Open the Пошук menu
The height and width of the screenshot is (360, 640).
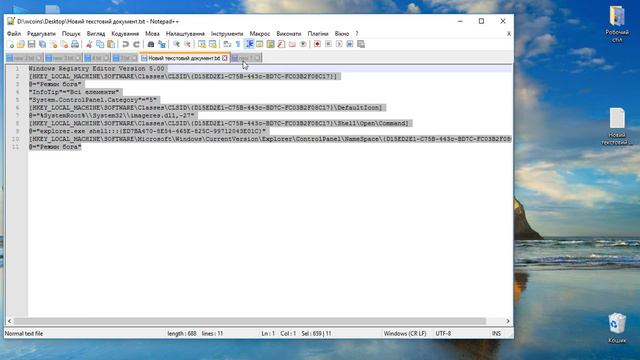[71, 33]
